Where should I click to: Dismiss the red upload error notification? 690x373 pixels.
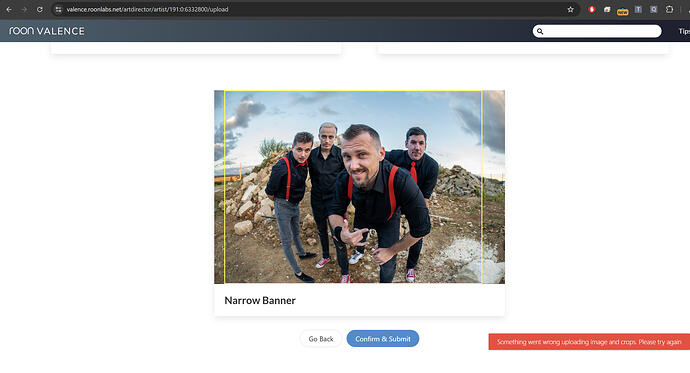[589, 342]
